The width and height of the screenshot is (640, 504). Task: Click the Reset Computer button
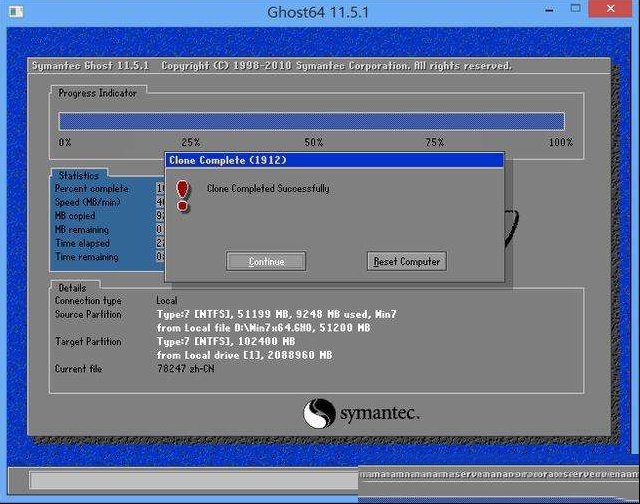click(x=407, y=261)
